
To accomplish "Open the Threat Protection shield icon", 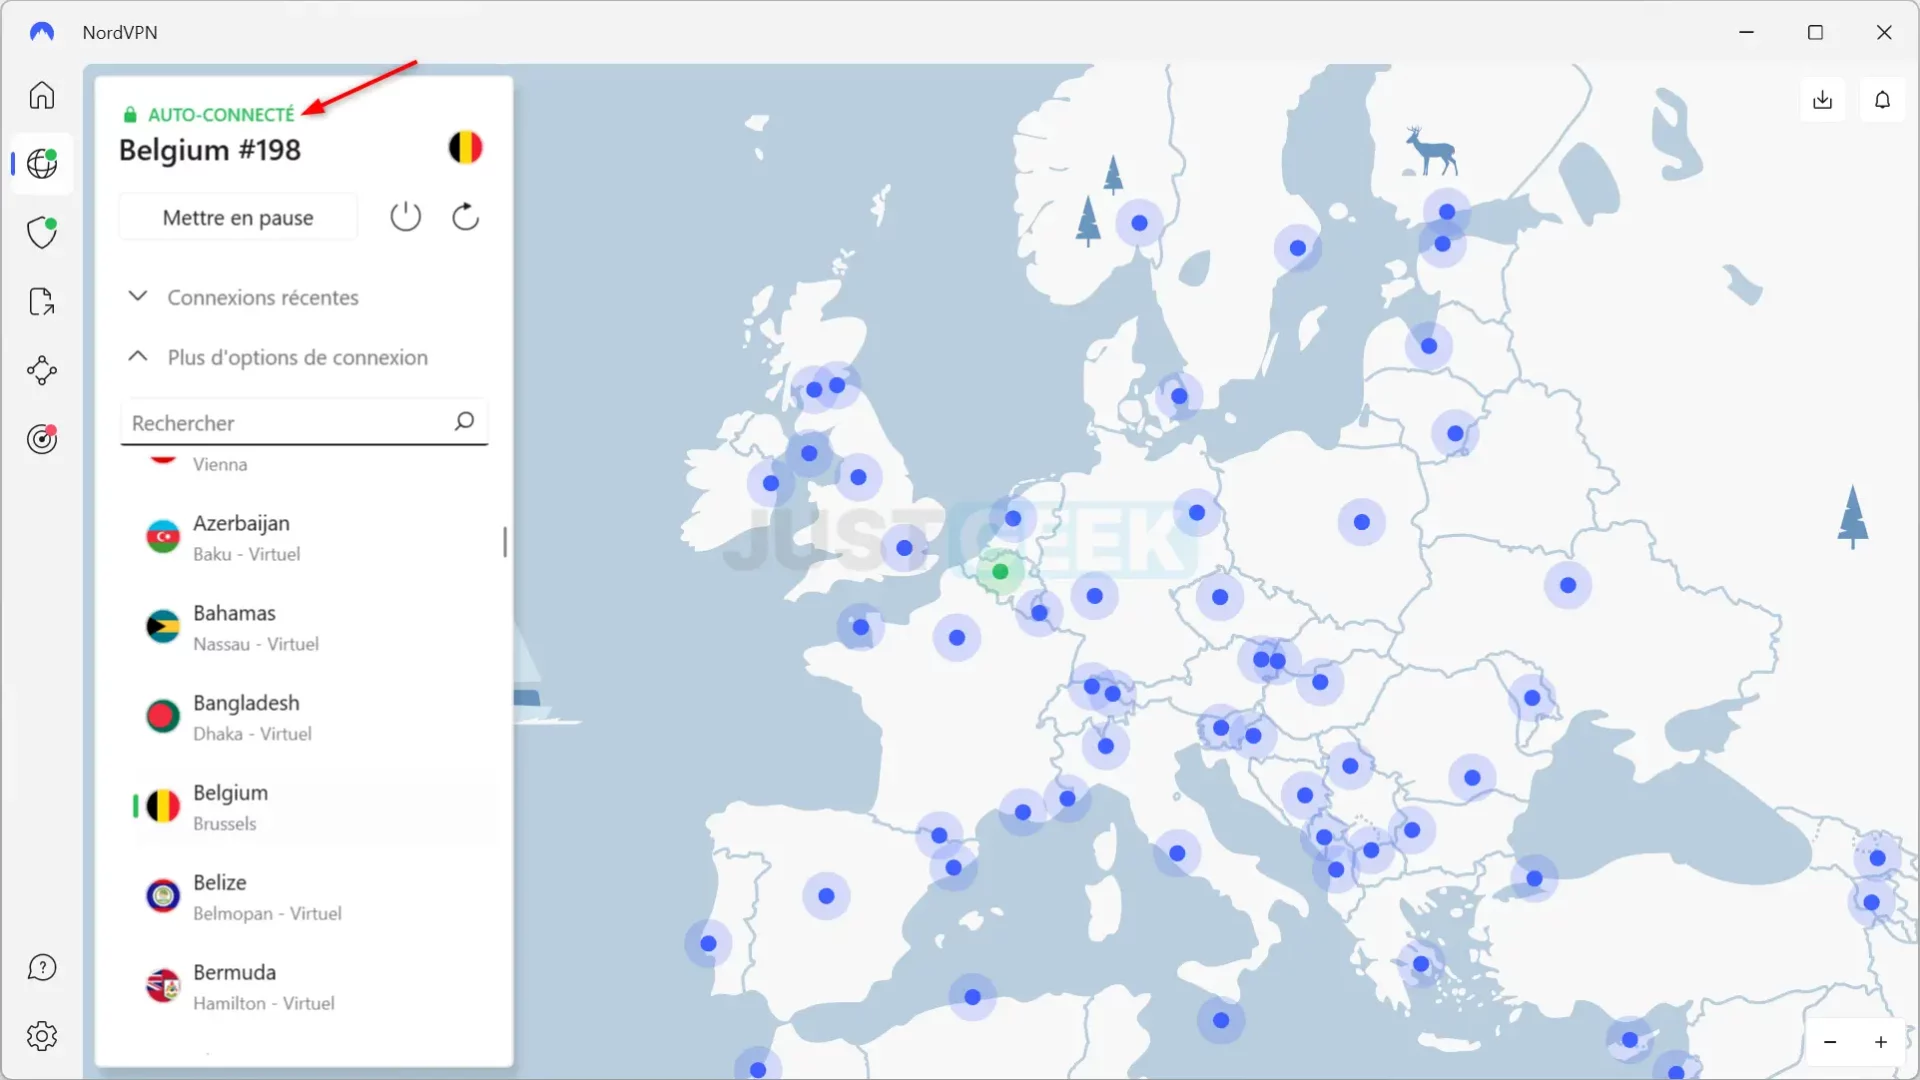I will (x=42, y=232).
